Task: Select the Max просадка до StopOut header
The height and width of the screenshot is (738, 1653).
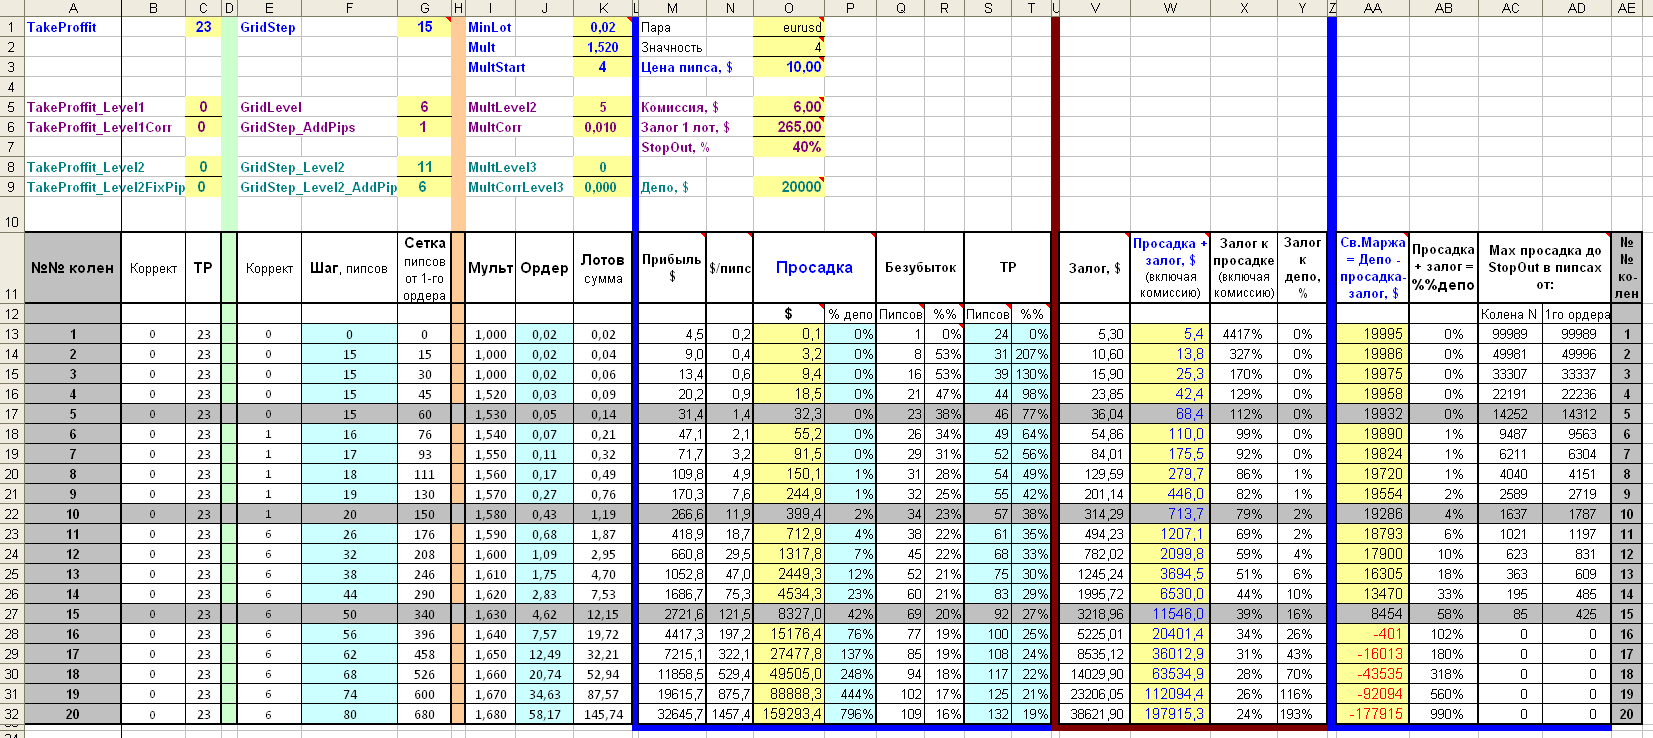Action: point(1545,268)
